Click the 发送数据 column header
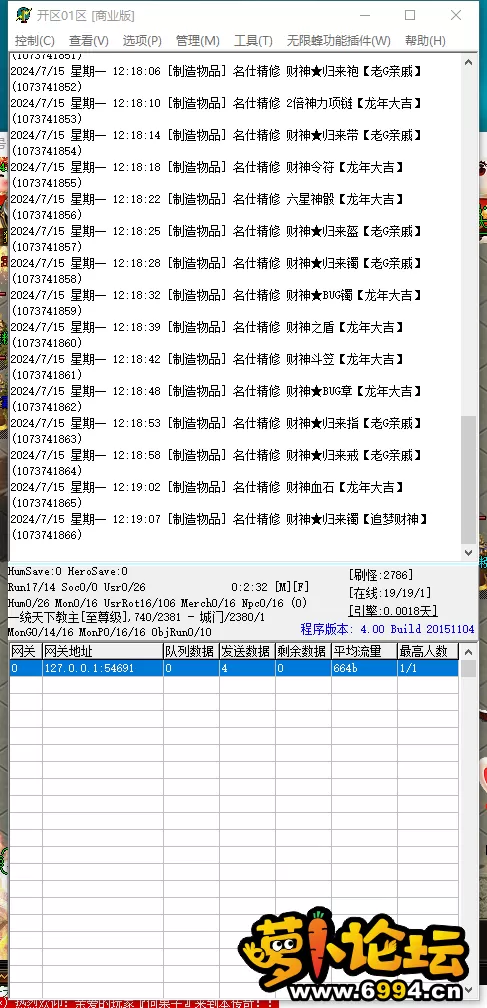Viewport: 487px width, 1008px height. pyautogui.click(x=247, y=652)
